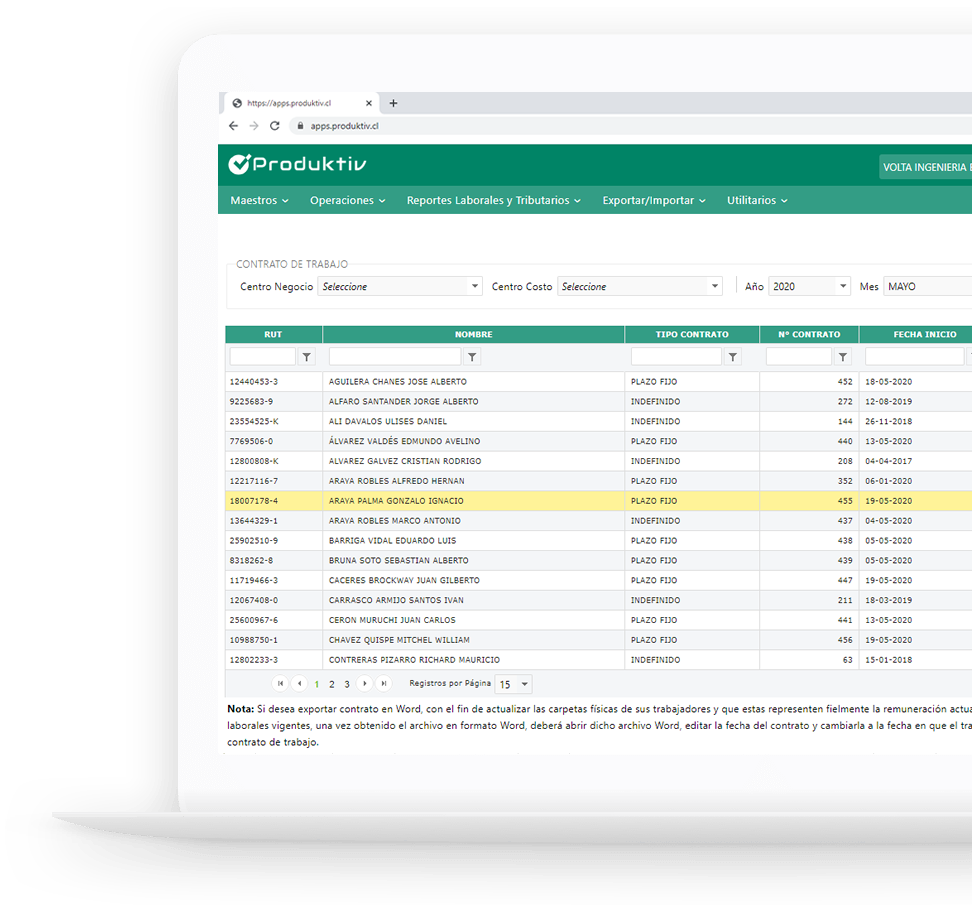Select row ARAYA ROBLES MARCO ANTONIO
This screenshot has height=913, width=972.
pyautogui.click(x=599, y=521)
